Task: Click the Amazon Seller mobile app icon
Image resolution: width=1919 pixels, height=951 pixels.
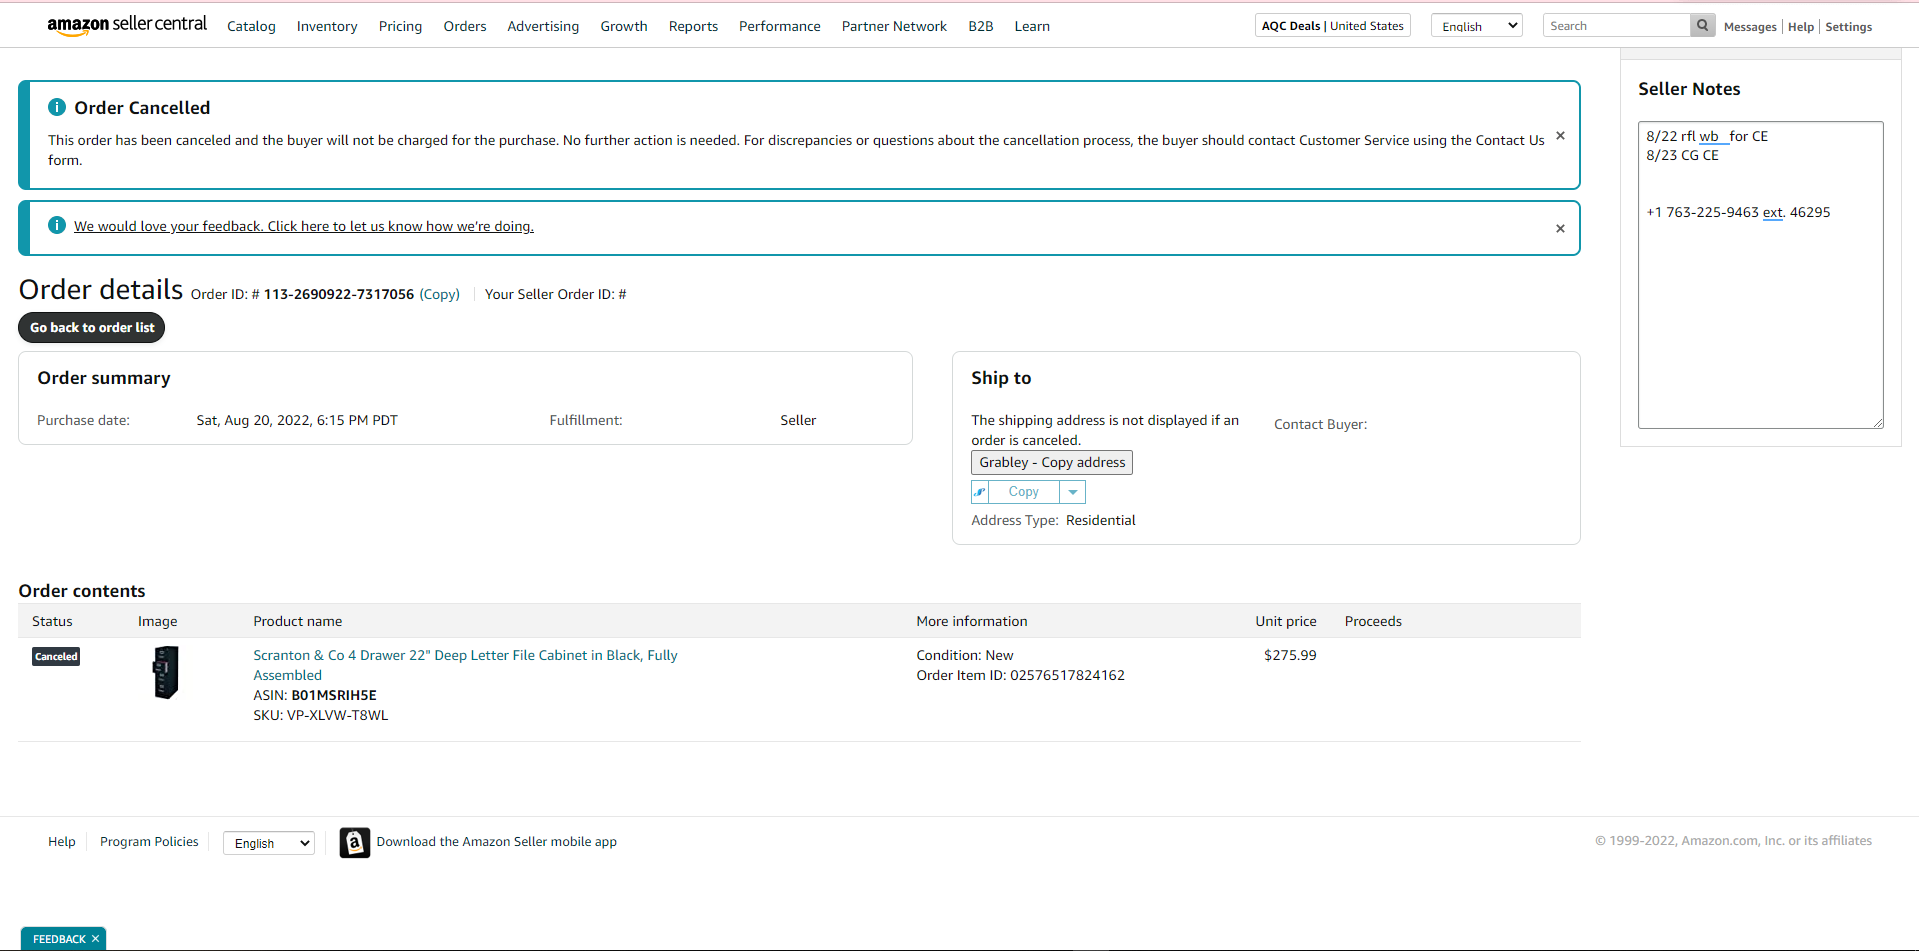Action: pos(354,842)
